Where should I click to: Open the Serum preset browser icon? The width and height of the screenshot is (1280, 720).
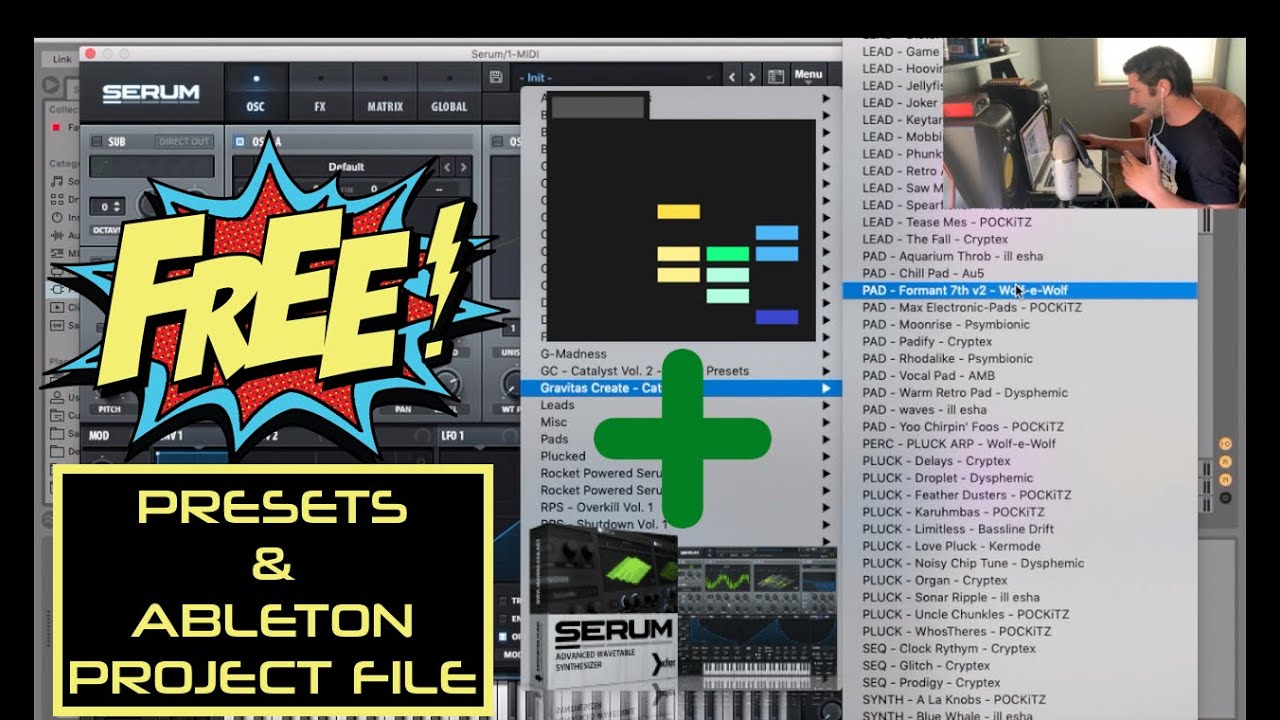[775, 77]
